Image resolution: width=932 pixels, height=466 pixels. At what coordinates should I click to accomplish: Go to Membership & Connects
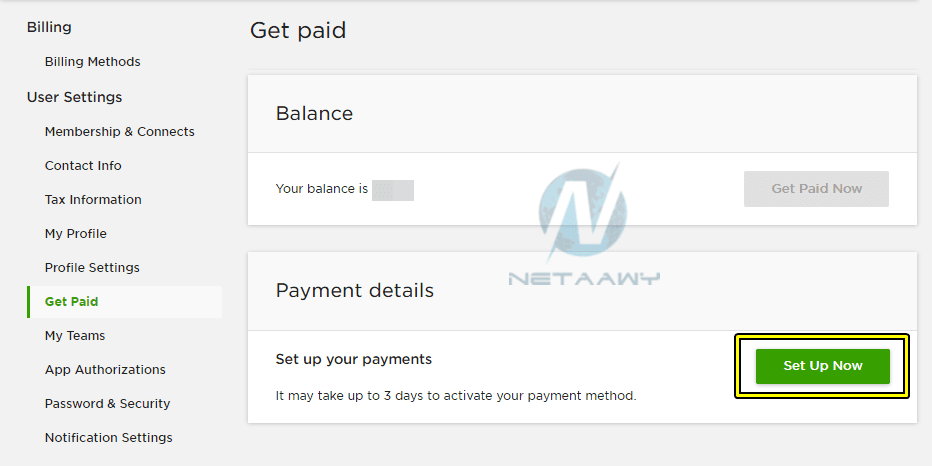[x=119, y=131]
